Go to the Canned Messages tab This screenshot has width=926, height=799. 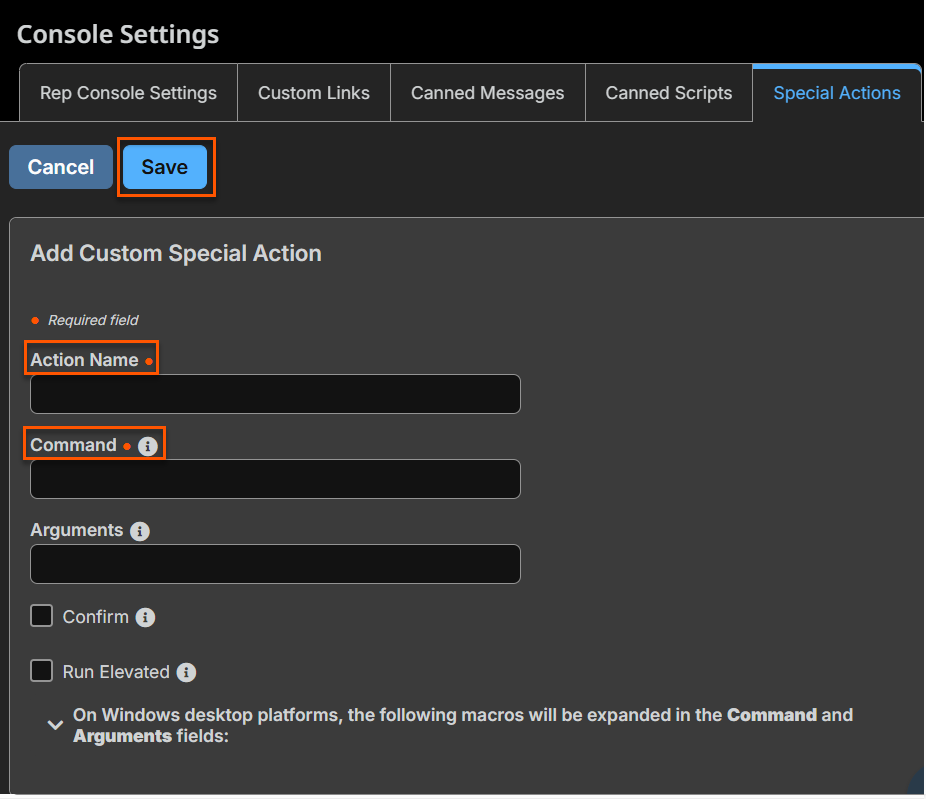pyautogui.click(x=487, y=93)
